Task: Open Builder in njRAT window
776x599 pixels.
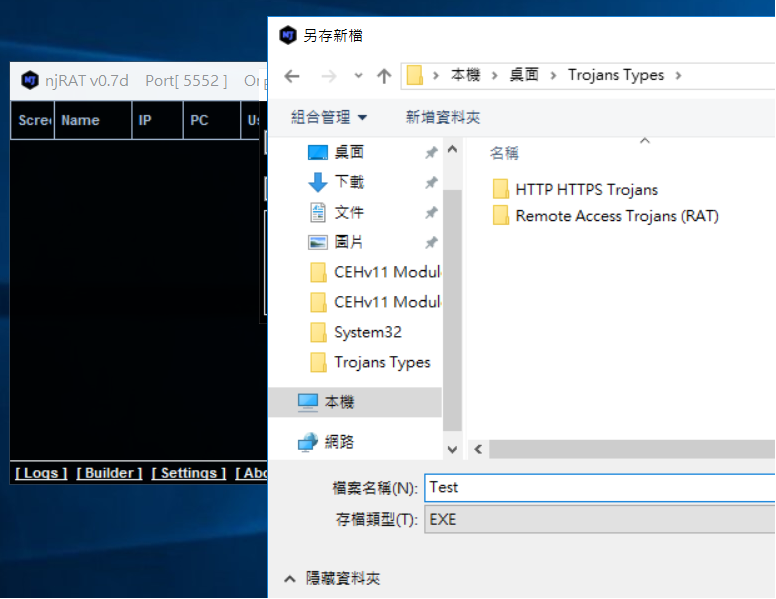Action: [109, 473]
